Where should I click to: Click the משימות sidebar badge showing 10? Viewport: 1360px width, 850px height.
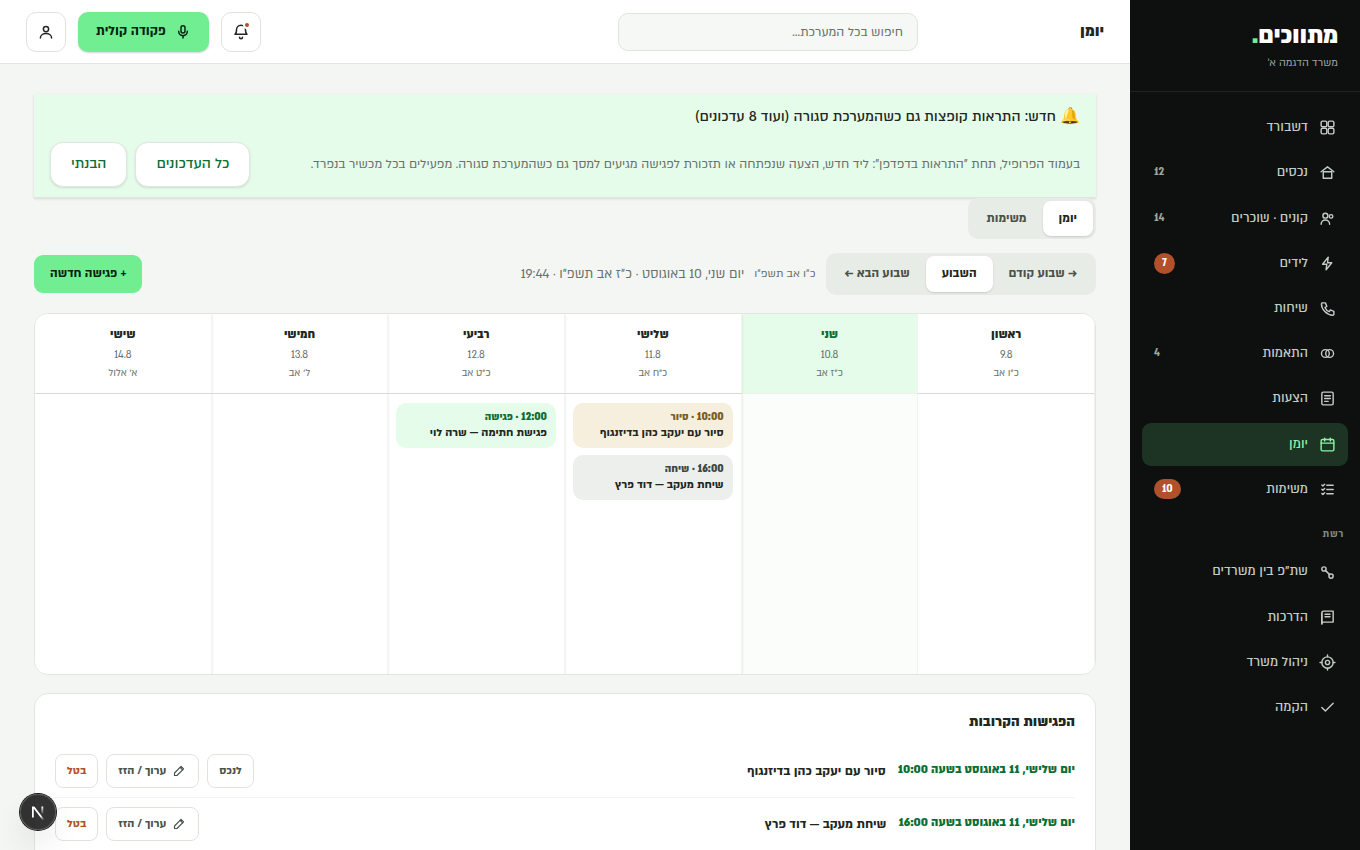tap(1167, 489)
